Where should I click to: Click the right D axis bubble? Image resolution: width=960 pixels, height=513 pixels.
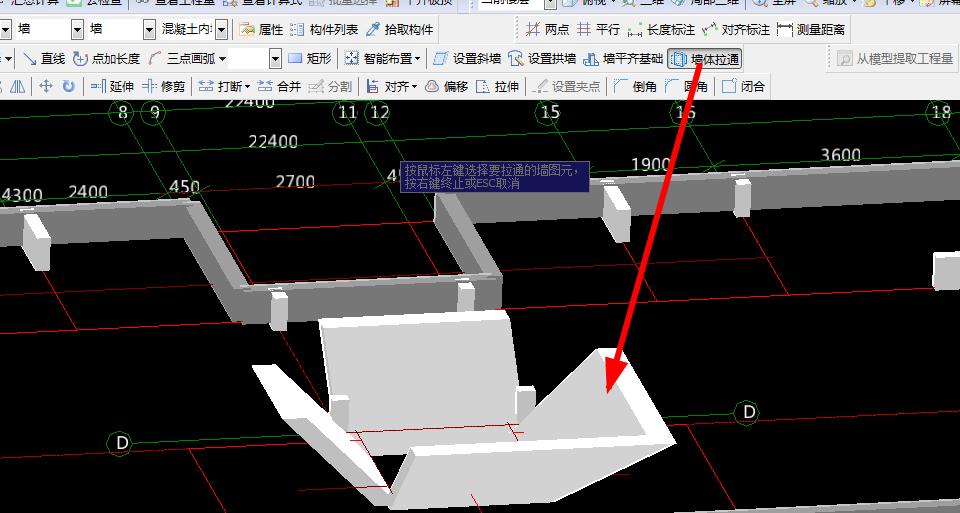point(748,412)
